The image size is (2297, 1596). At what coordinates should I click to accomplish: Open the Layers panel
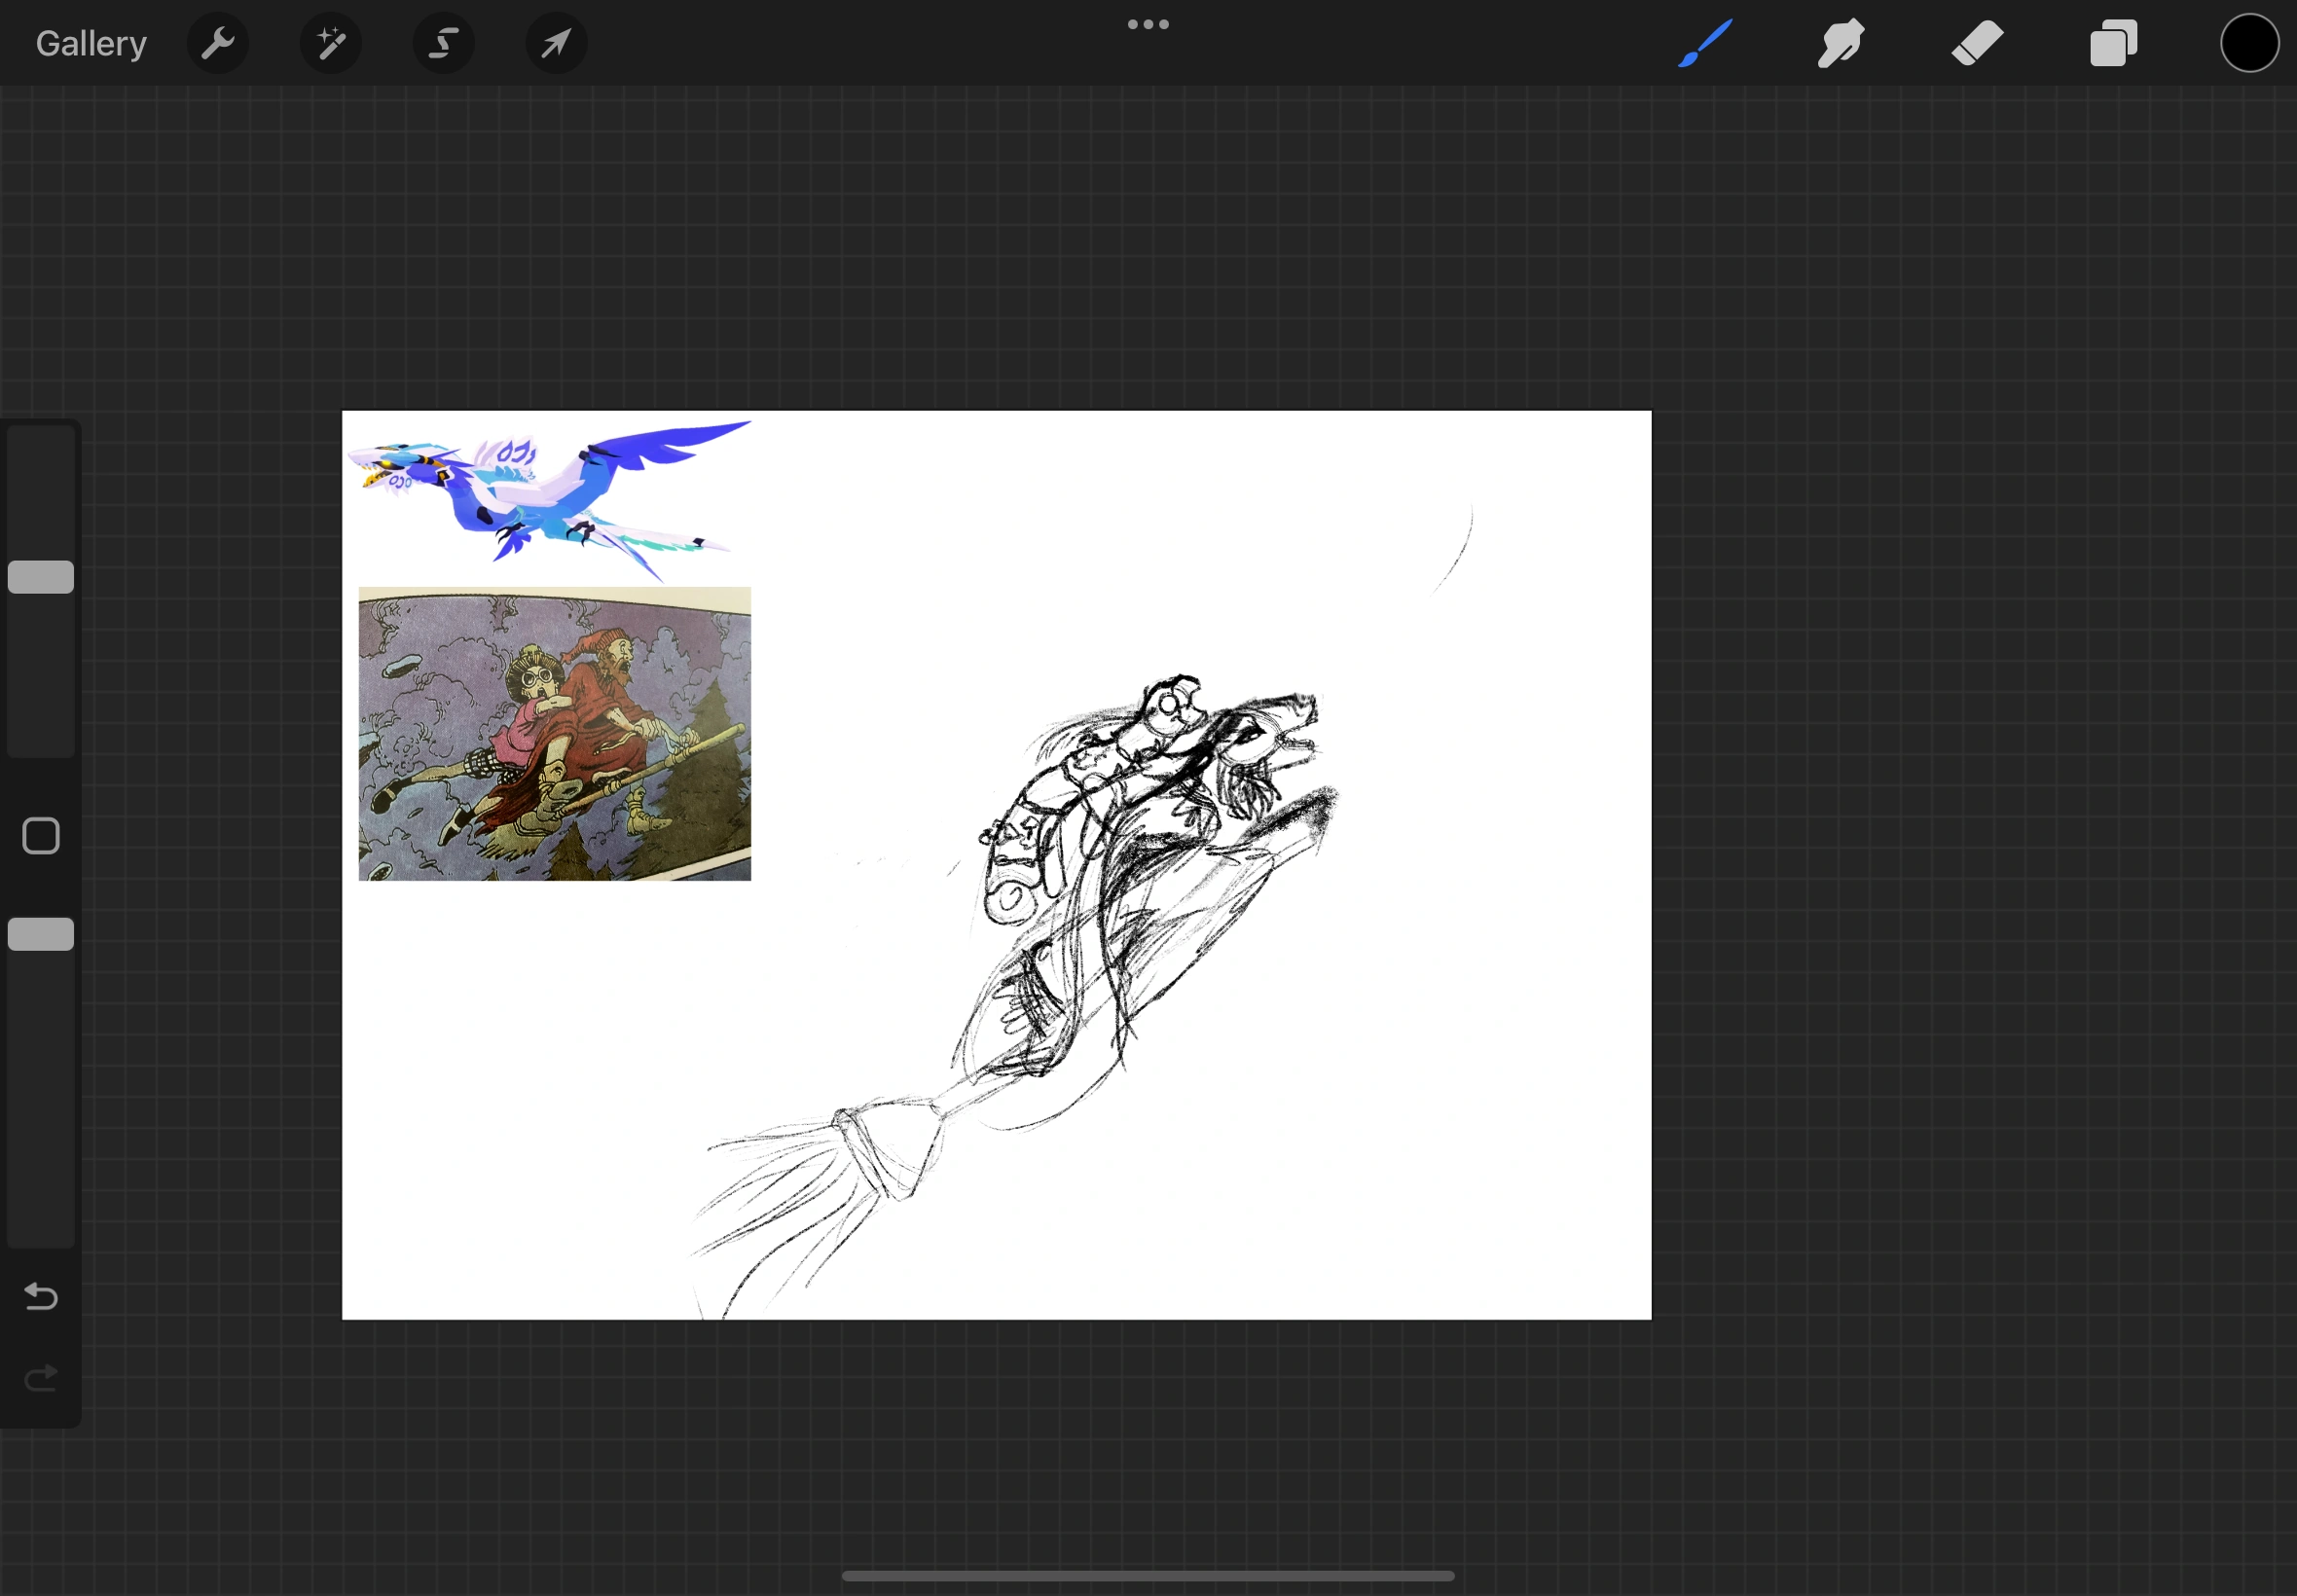click(2113, 43)
